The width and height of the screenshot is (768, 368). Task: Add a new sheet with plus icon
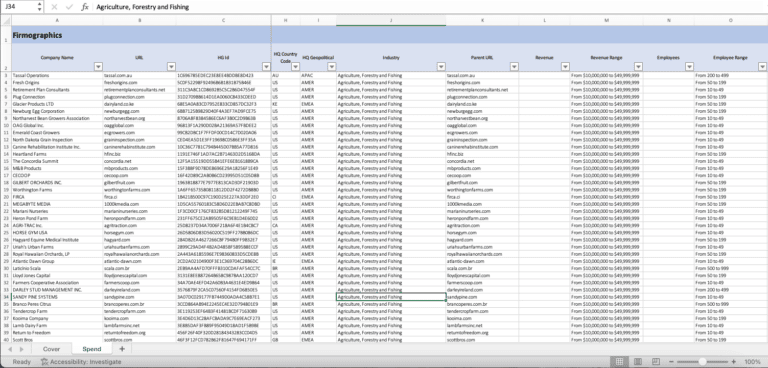(x=122, y=349)
